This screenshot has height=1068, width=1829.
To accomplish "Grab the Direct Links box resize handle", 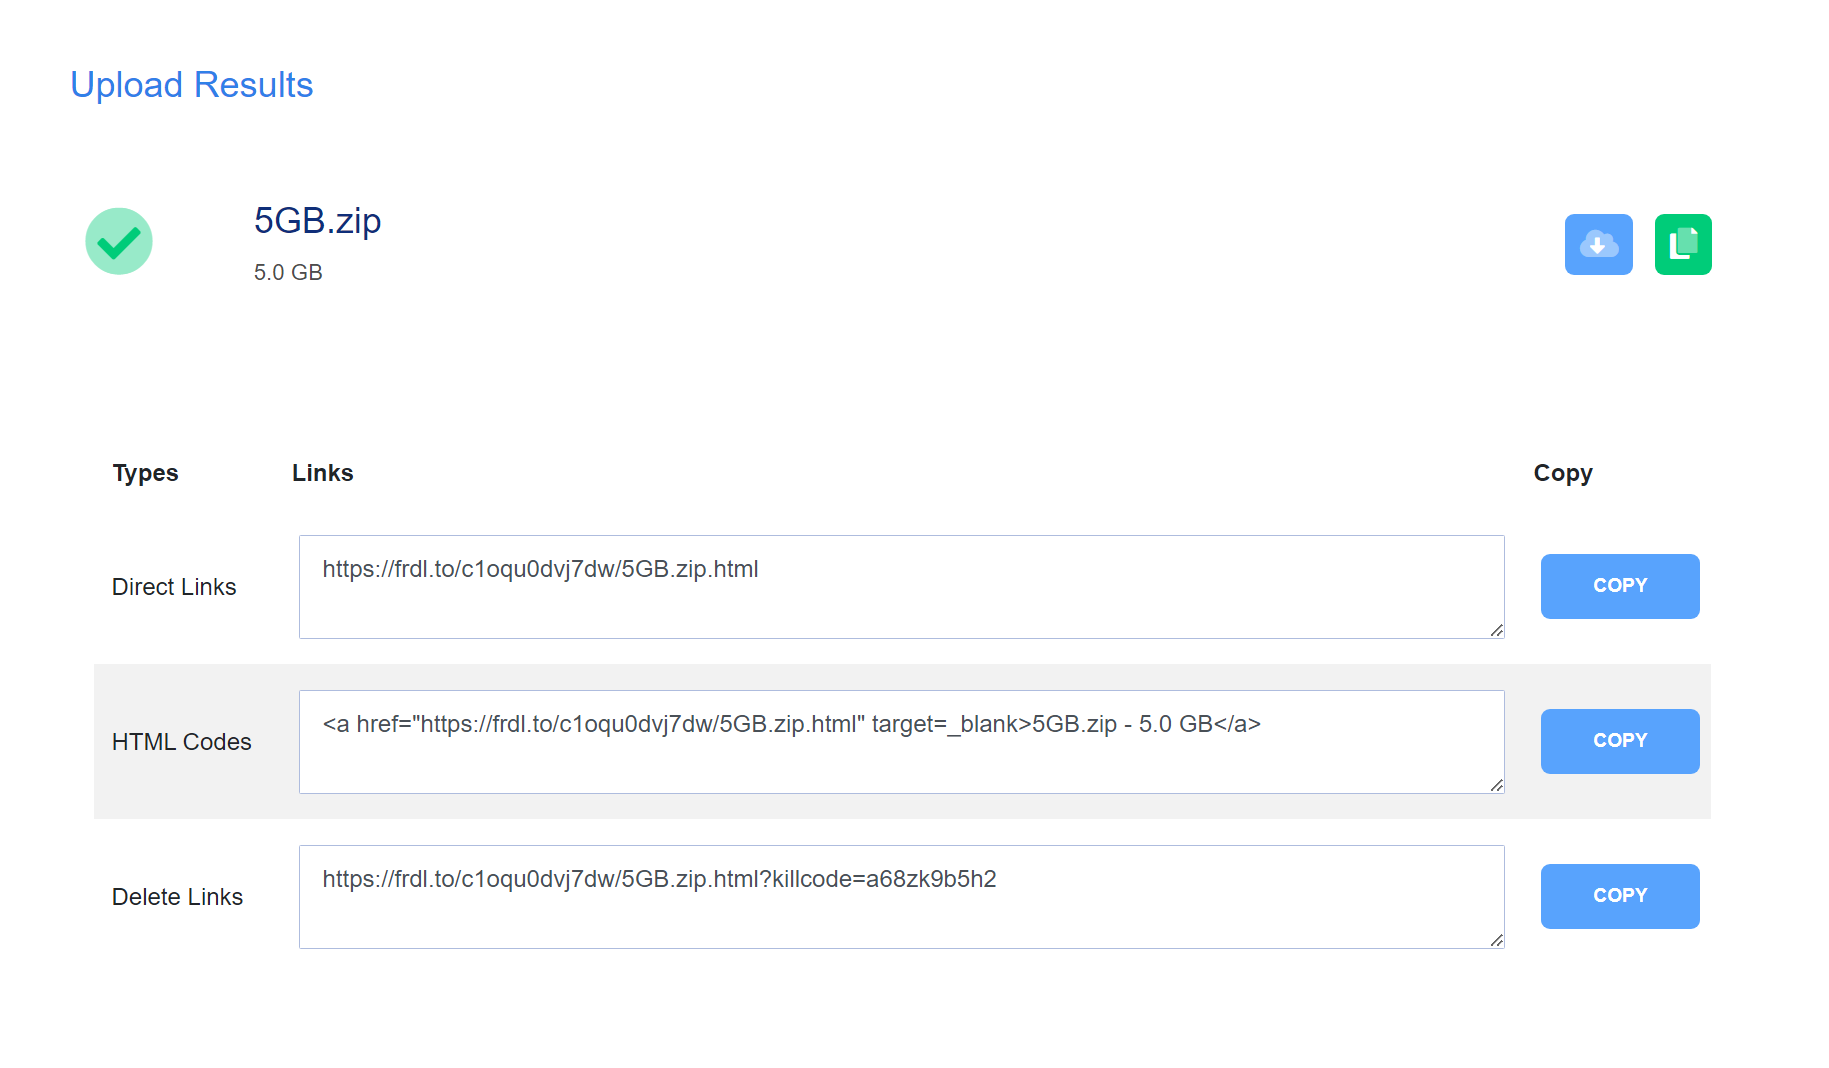I will [x=1496, y=630].
